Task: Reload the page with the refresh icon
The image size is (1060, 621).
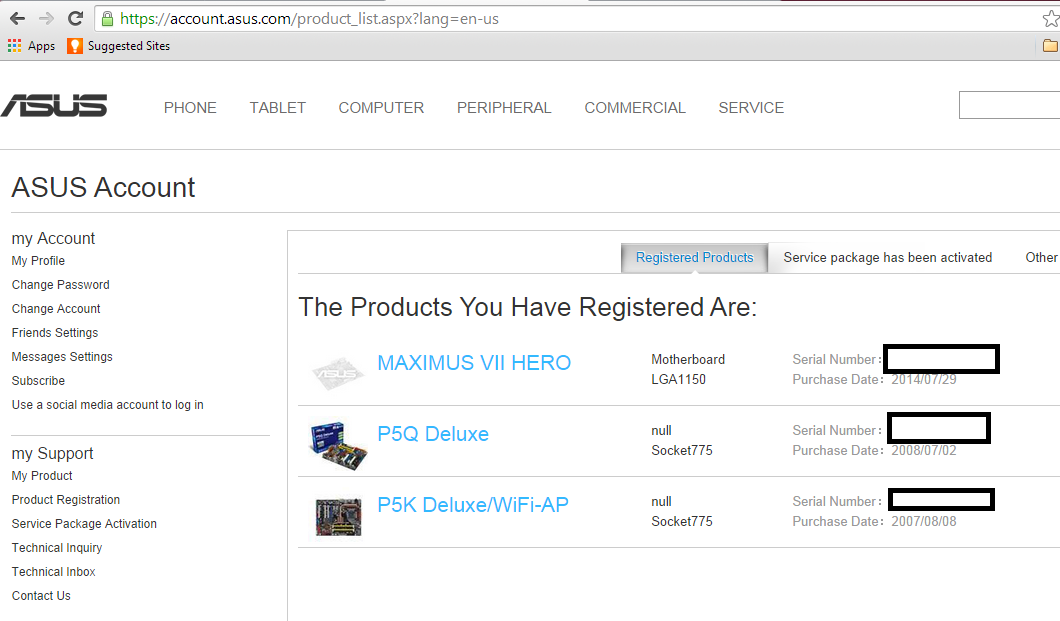Action: [75, 18]
